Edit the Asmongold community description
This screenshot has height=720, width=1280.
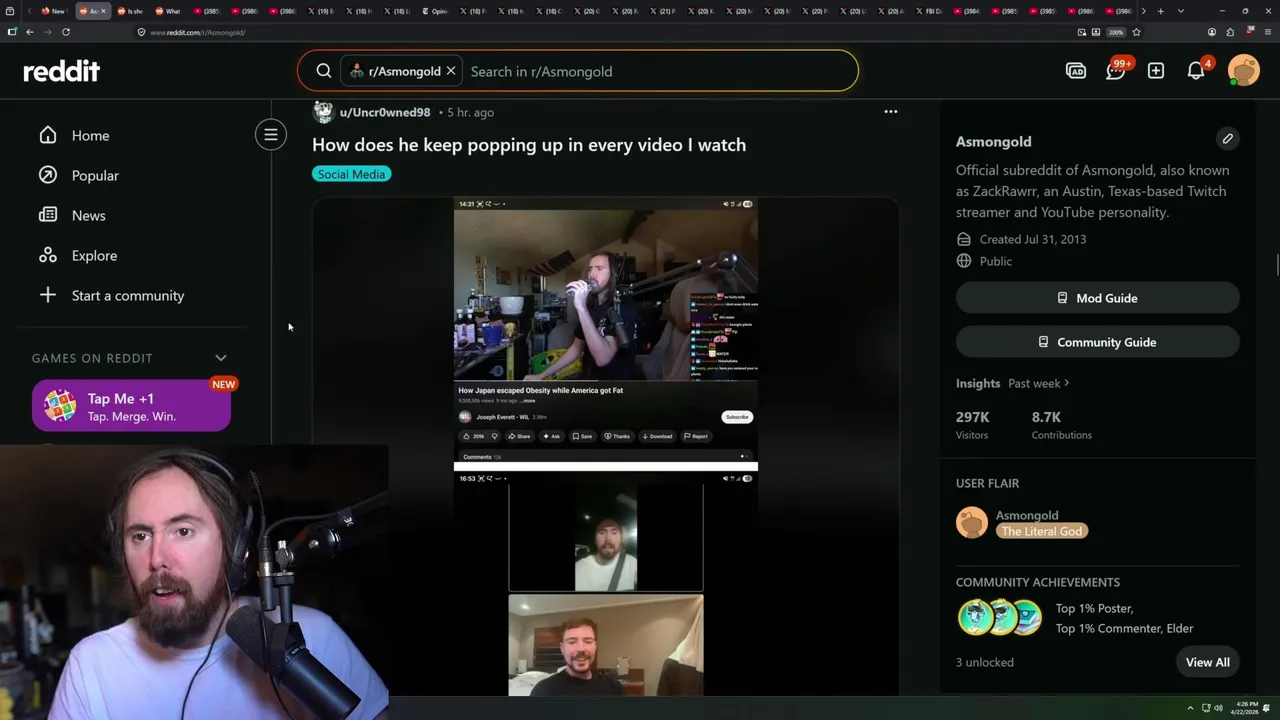coord(1227,138)
